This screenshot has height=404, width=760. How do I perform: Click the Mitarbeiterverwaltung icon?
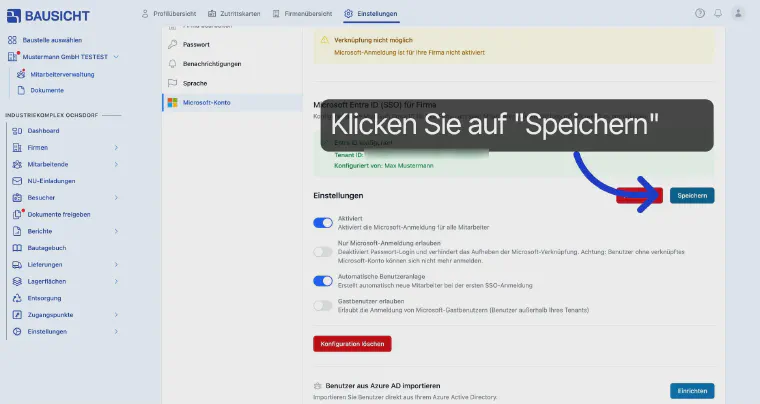pos(20,74)
